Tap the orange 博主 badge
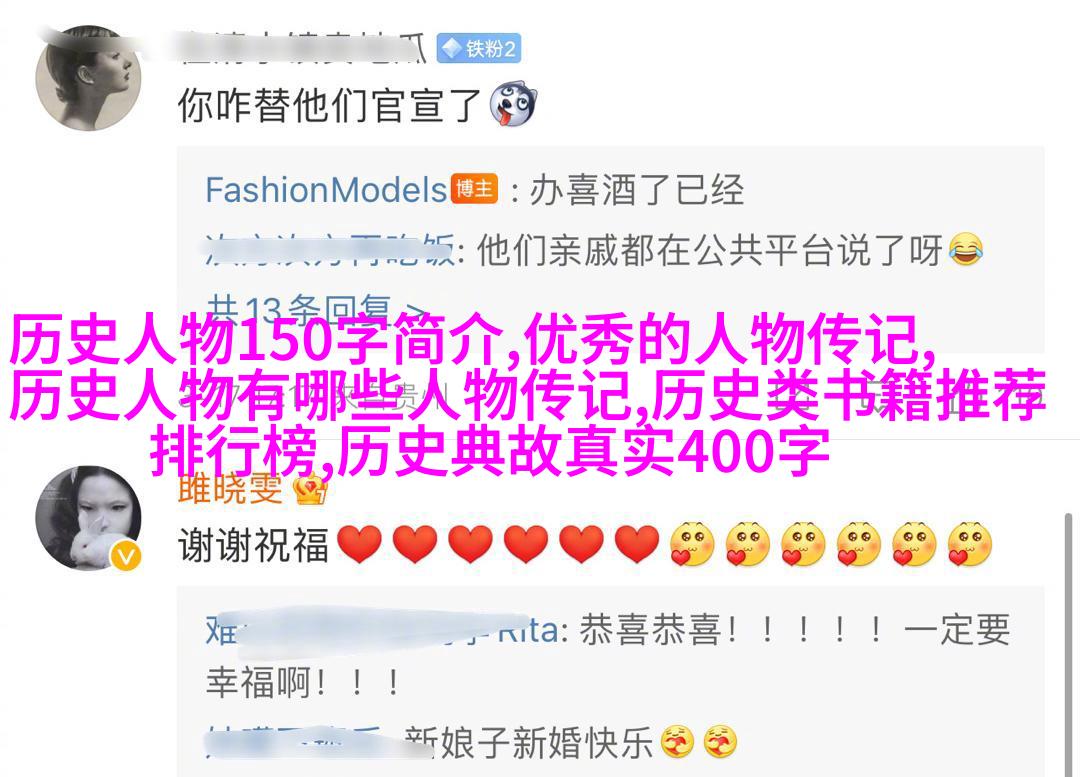The height and width of the screenshot is (777, 1080). pos(475,189)
